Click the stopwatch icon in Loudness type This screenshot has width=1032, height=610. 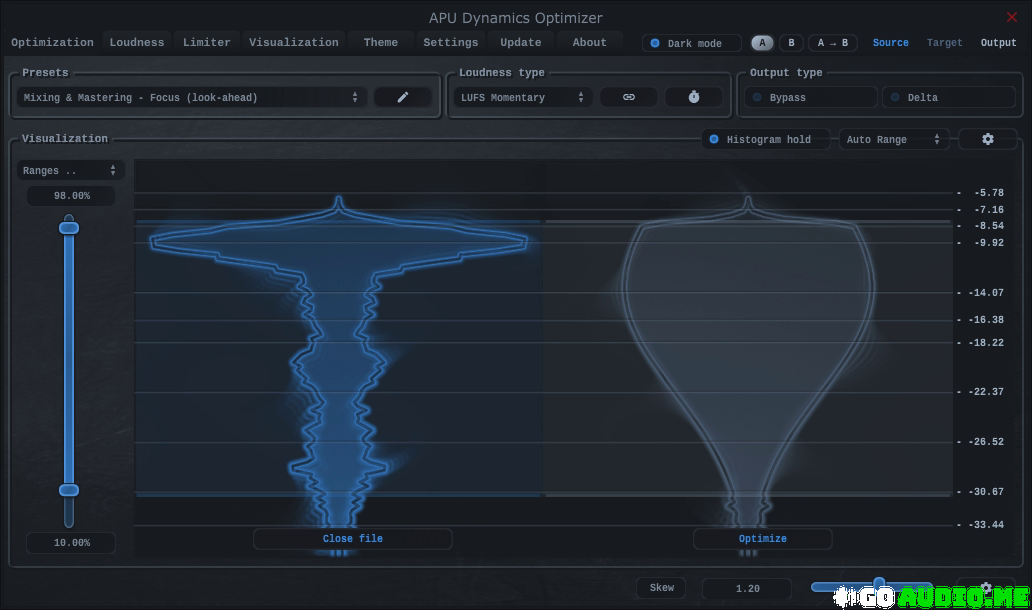[x=694, y=97]
